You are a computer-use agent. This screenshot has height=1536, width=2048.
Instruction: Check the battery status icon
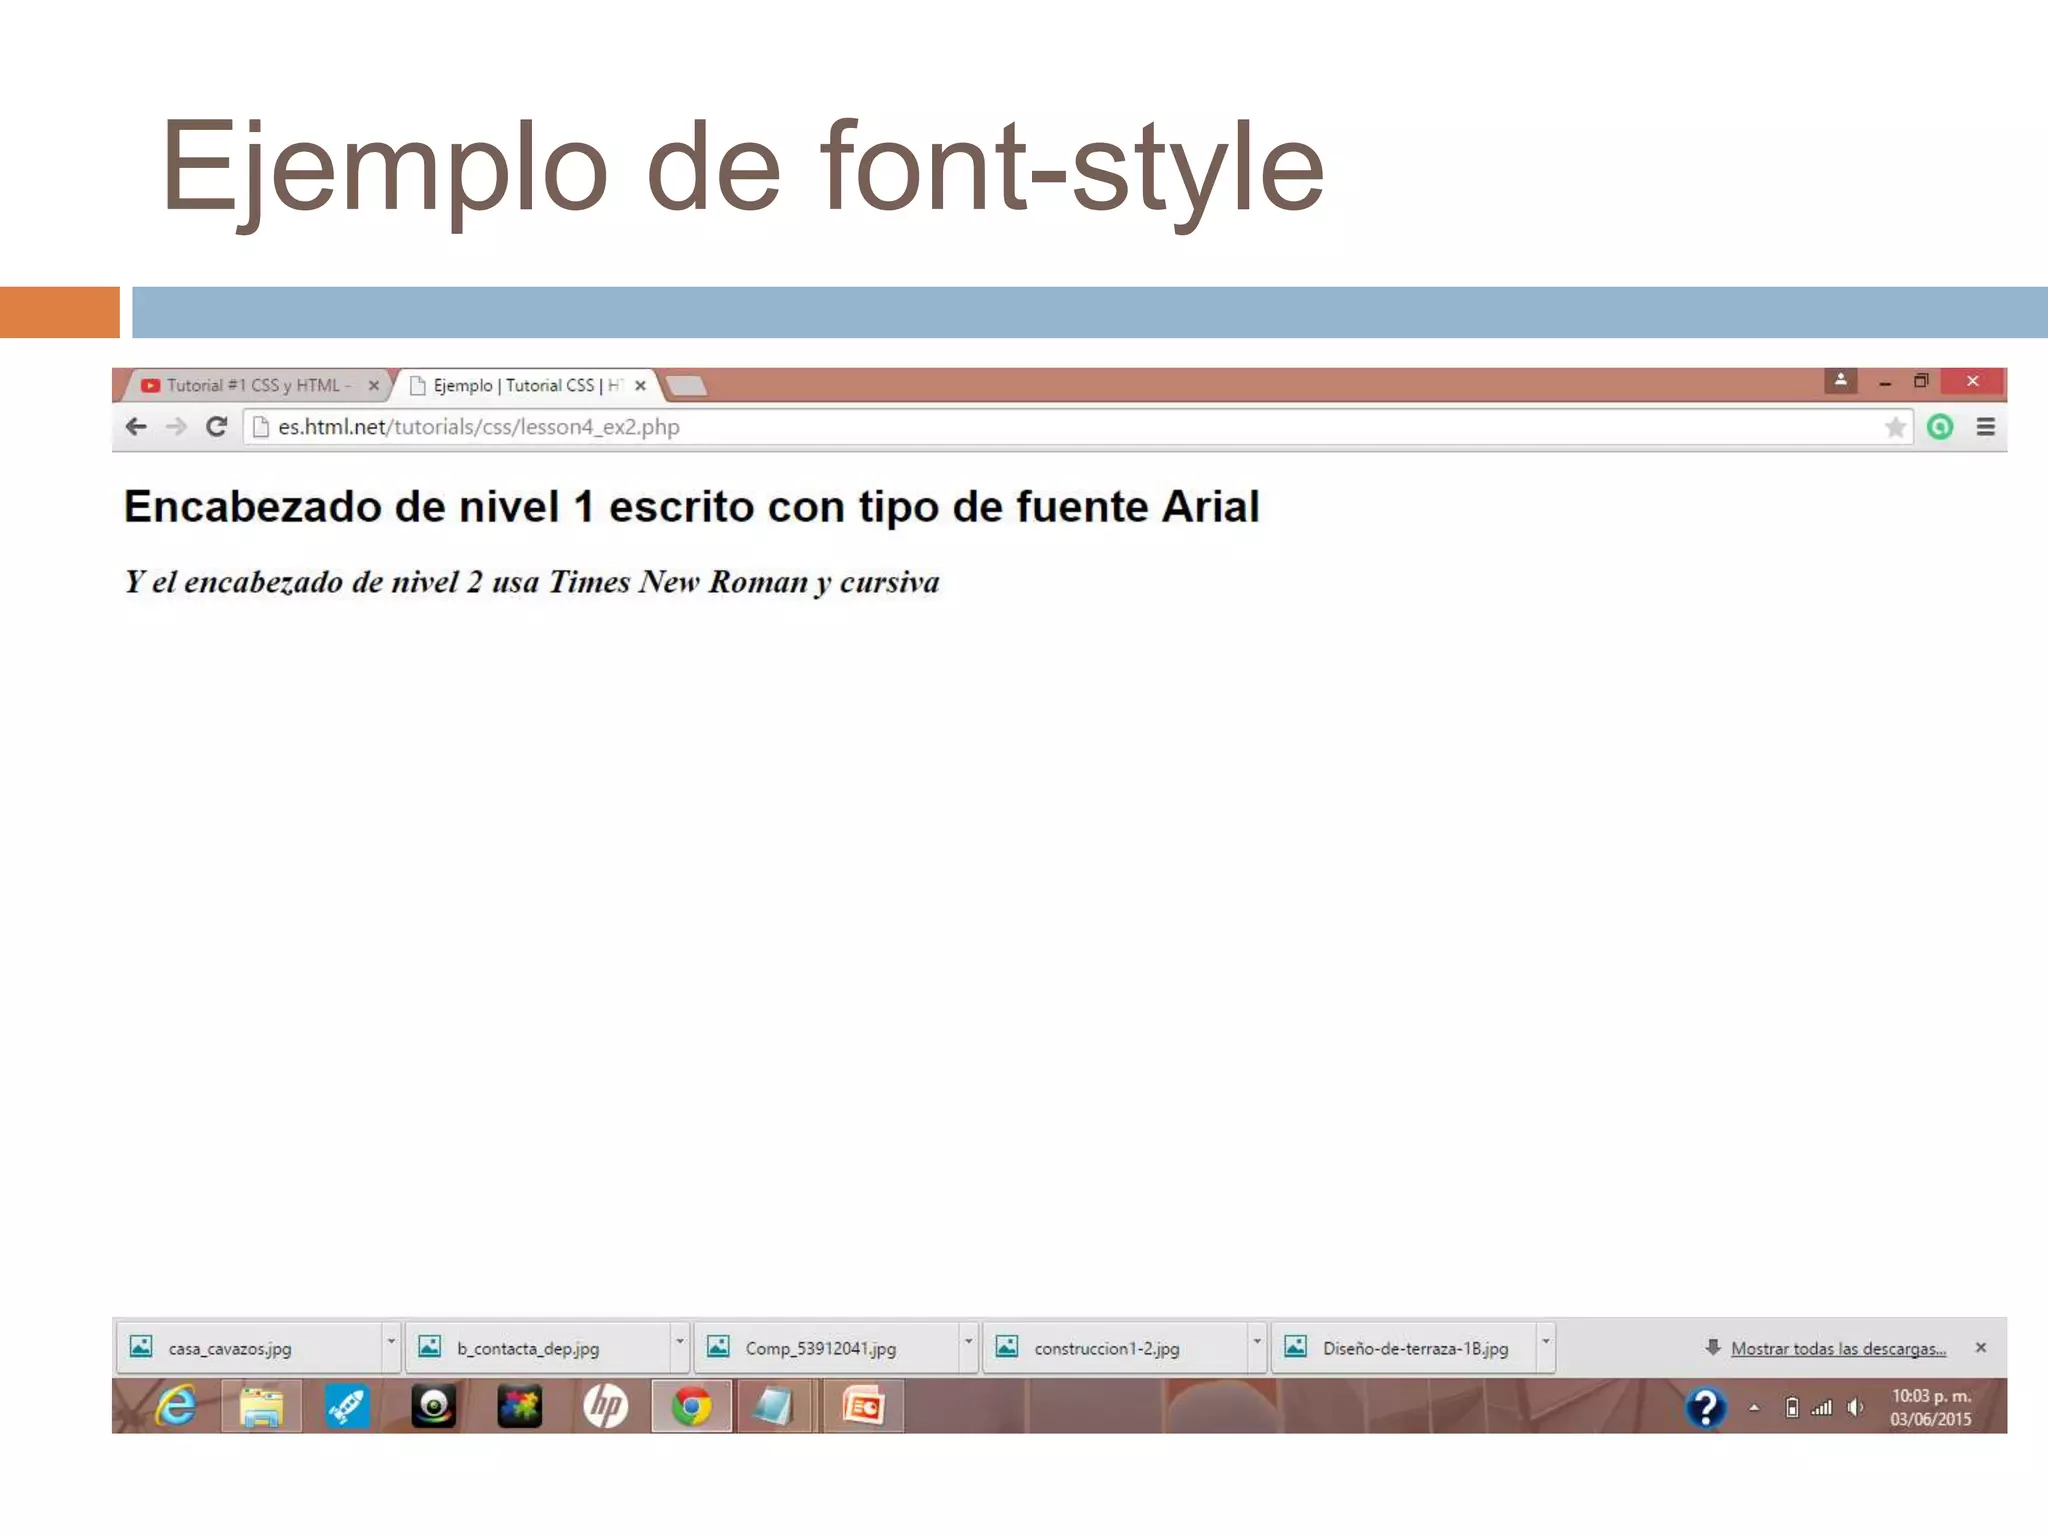pos(1792,1408)
